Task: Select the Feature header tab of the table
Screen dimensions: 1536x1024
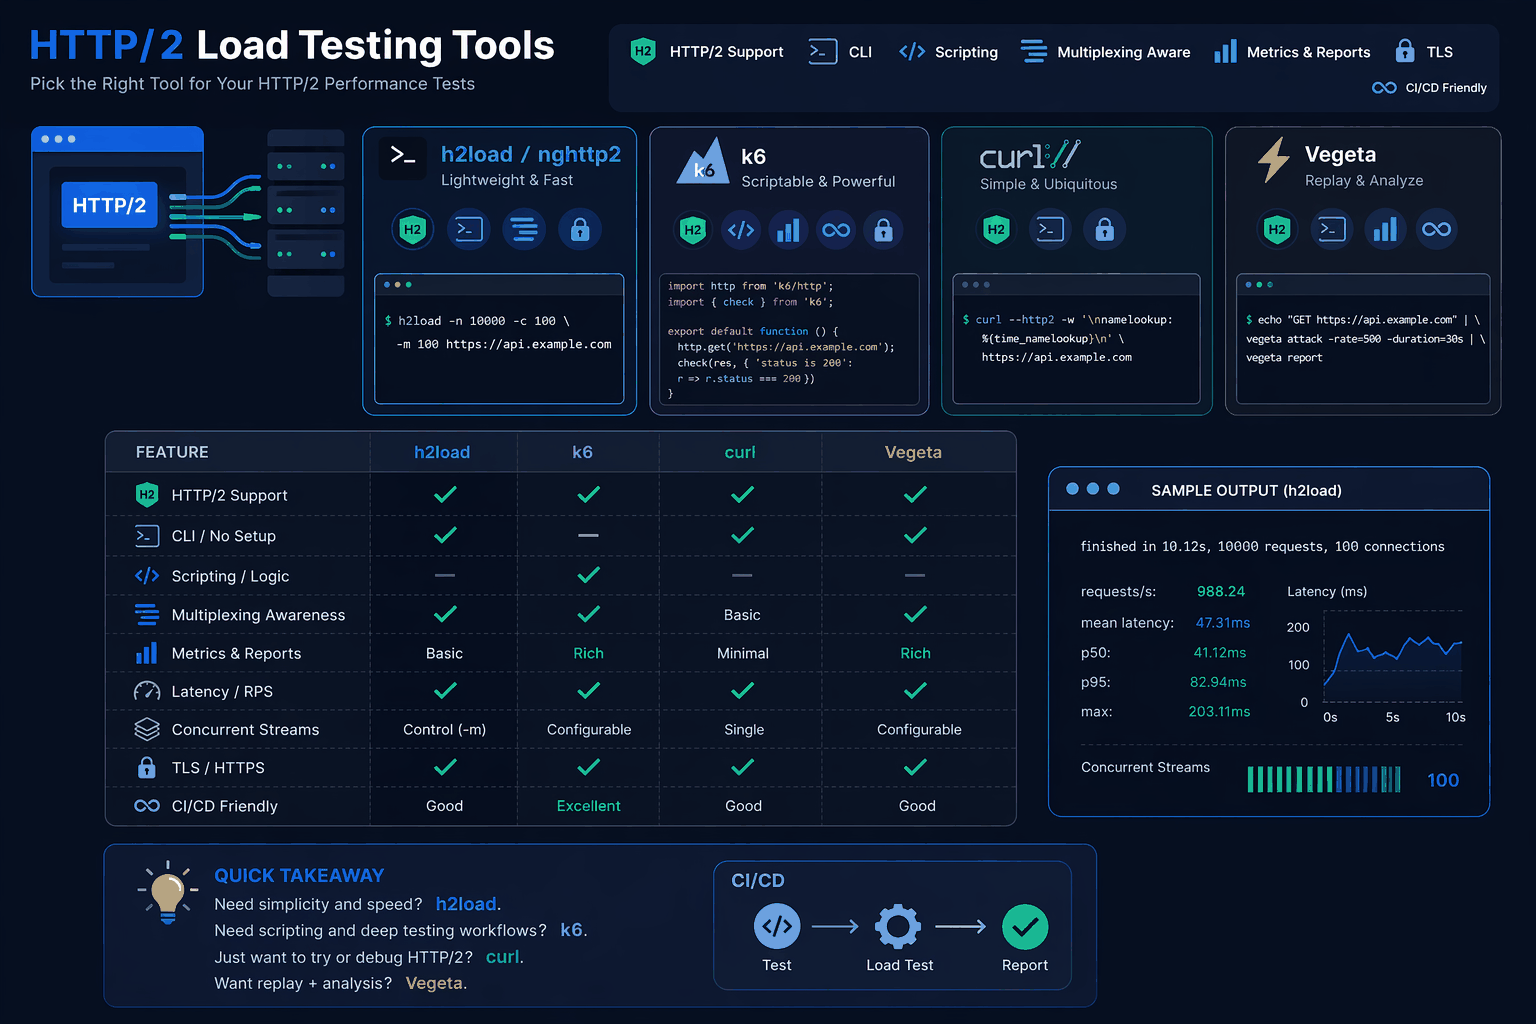Action: pyautogui.click(x=172, y=452)
